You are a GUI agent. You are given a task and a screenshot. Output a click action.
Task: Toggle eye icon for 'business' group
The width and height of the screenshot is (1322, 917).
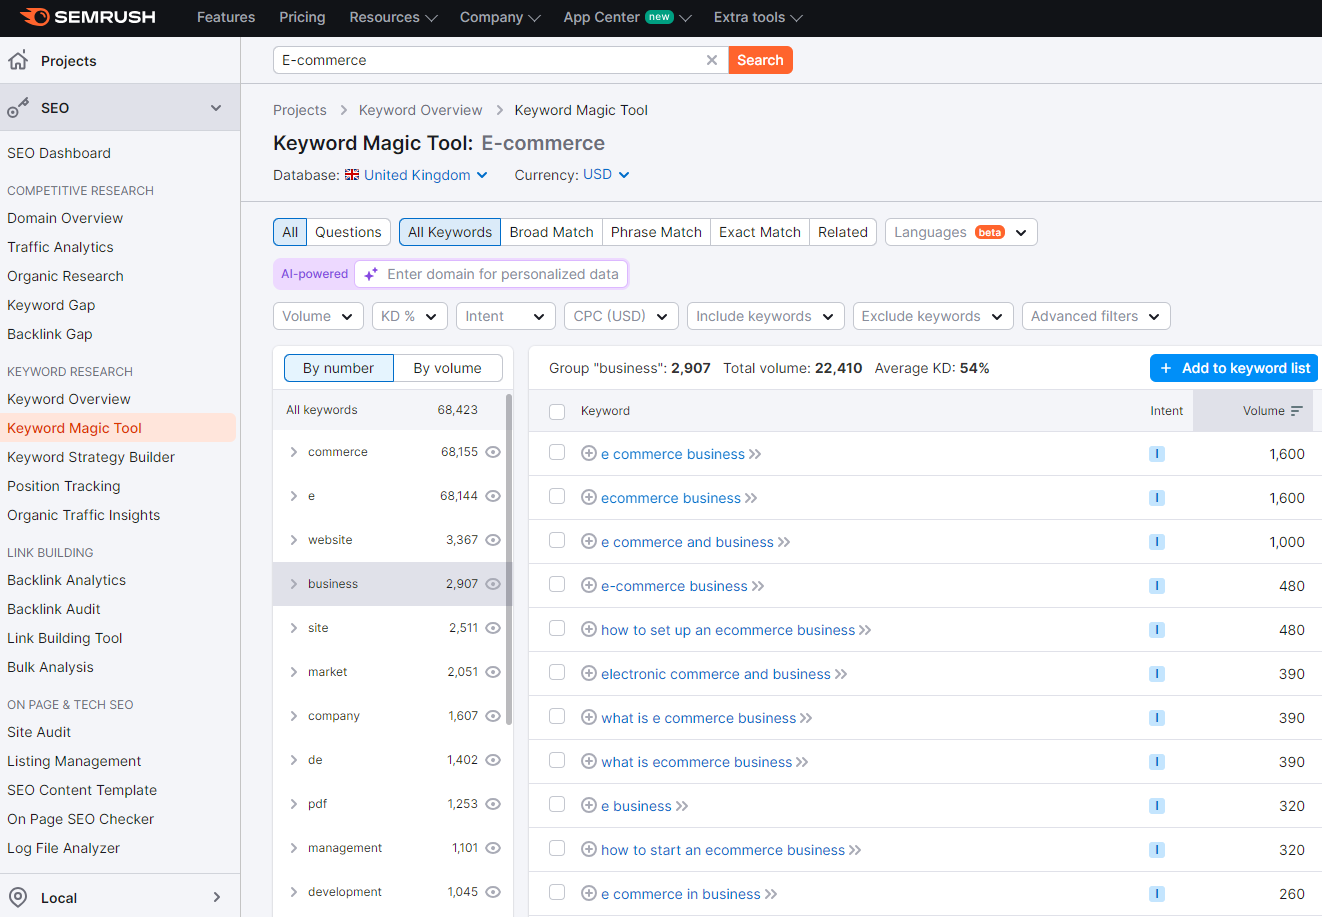click(493, 584)
